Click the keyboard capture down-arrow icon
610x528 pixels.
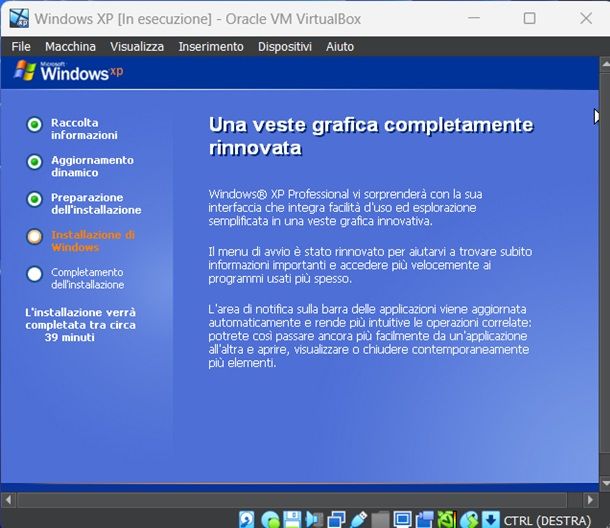coord(491,519)
